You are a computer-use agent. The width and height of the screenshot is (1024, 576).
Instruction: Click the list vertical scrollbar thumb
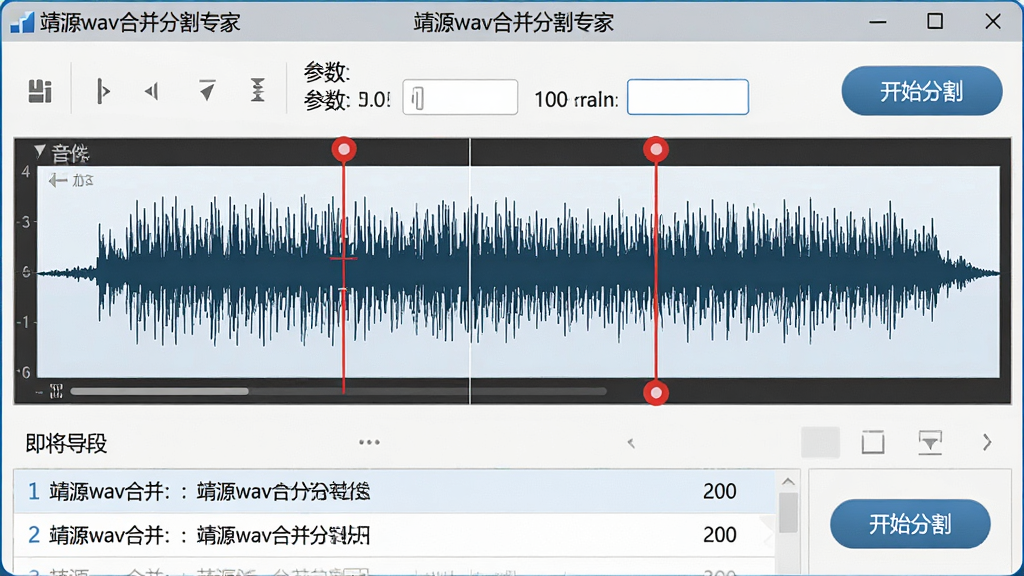(x=788, y=513)
